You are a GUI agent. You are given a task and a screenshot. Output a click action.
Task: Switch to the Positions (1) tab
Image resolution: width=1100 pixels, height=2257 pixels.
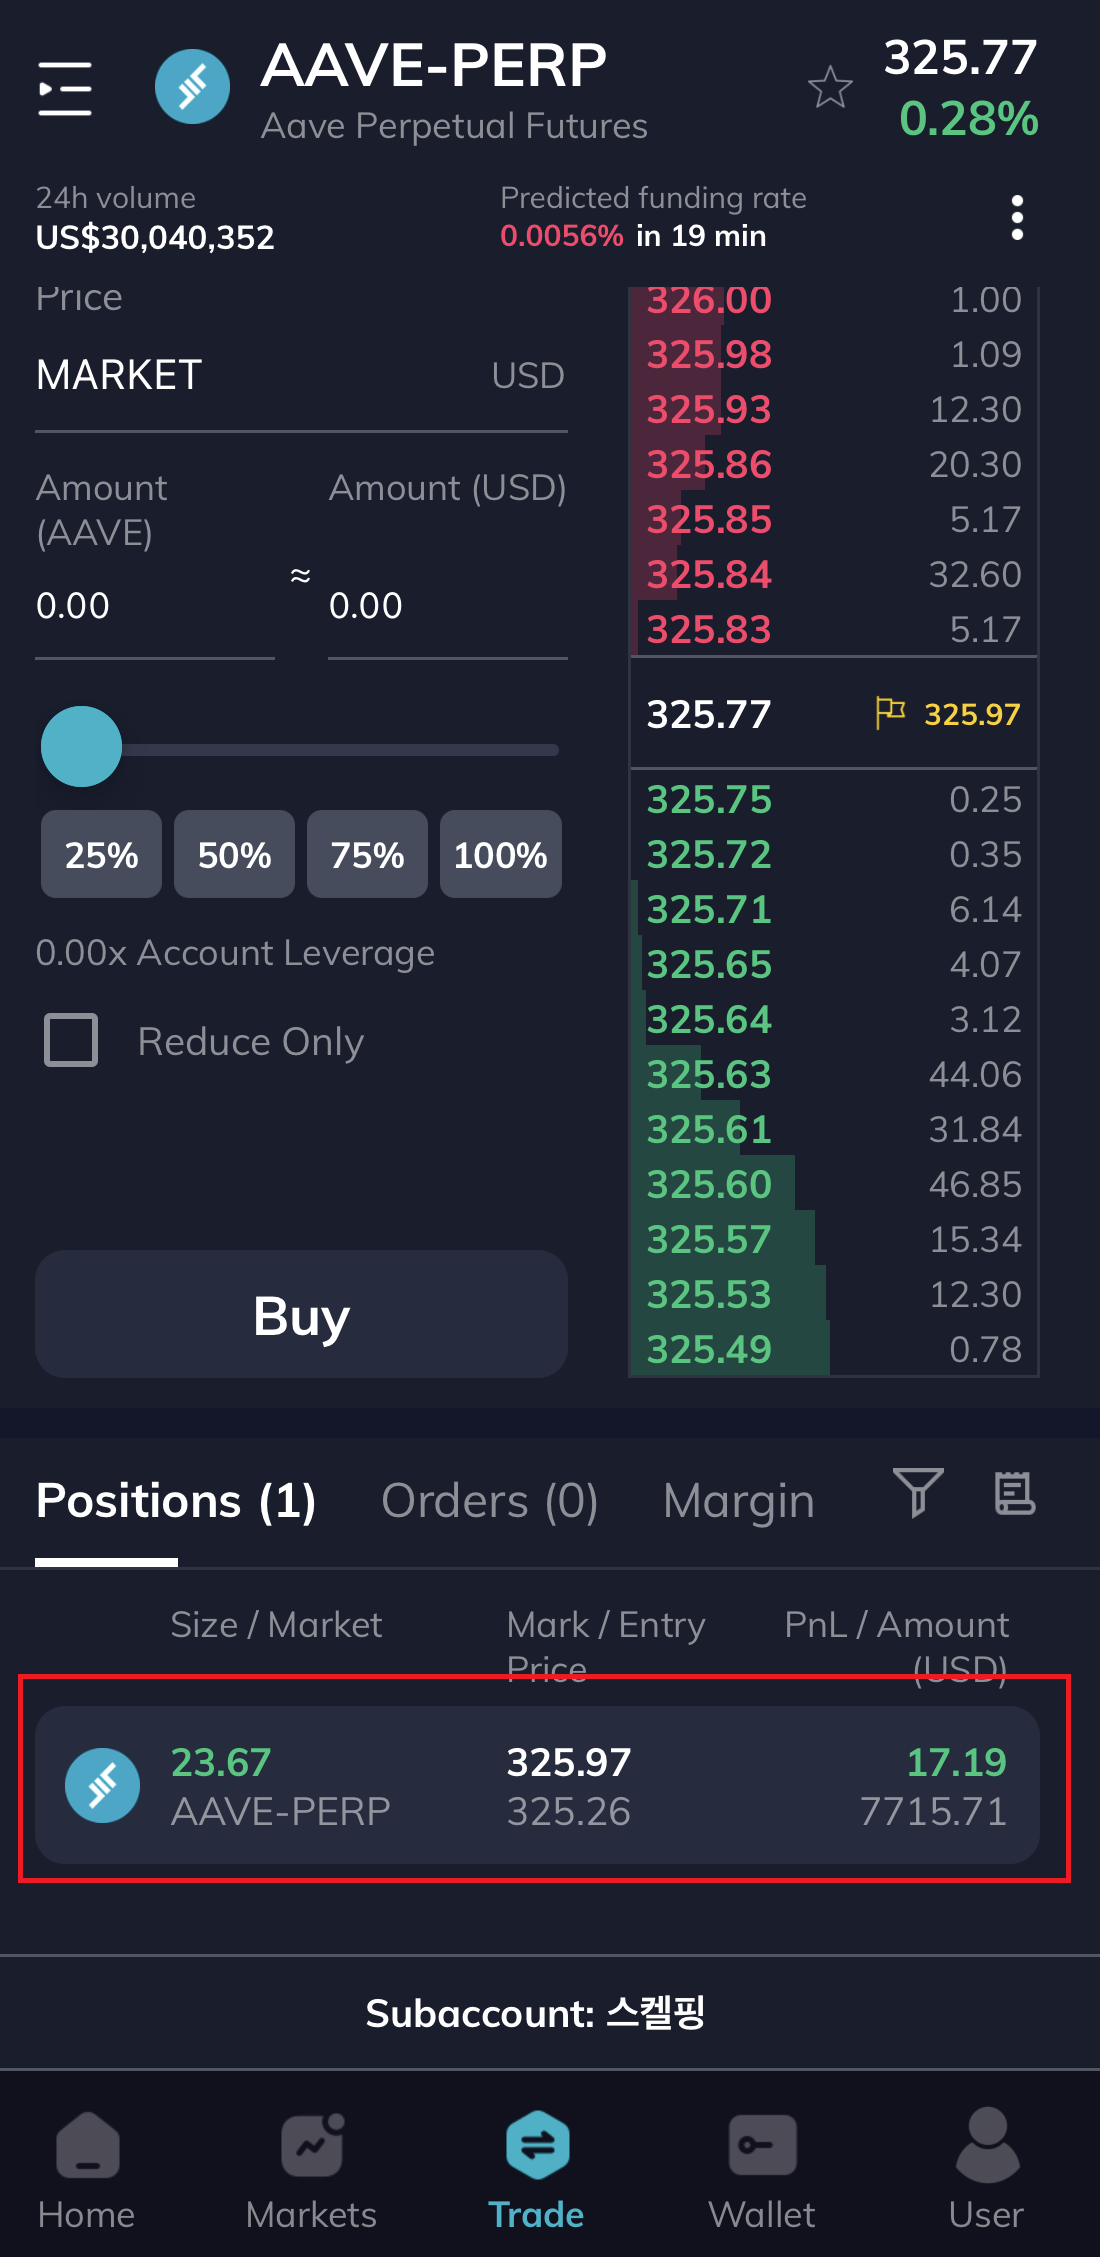point(176,1501)
